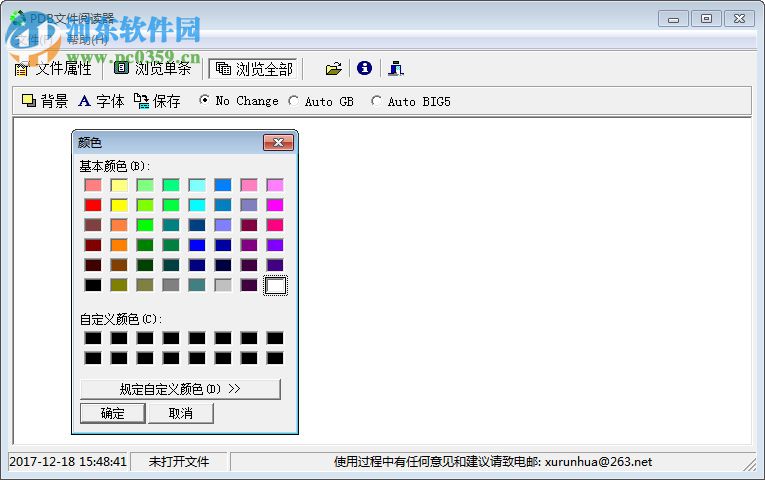Click the 未打开文件 status text
This screenshot has width=765, height=480.
(x=179, y=461)
